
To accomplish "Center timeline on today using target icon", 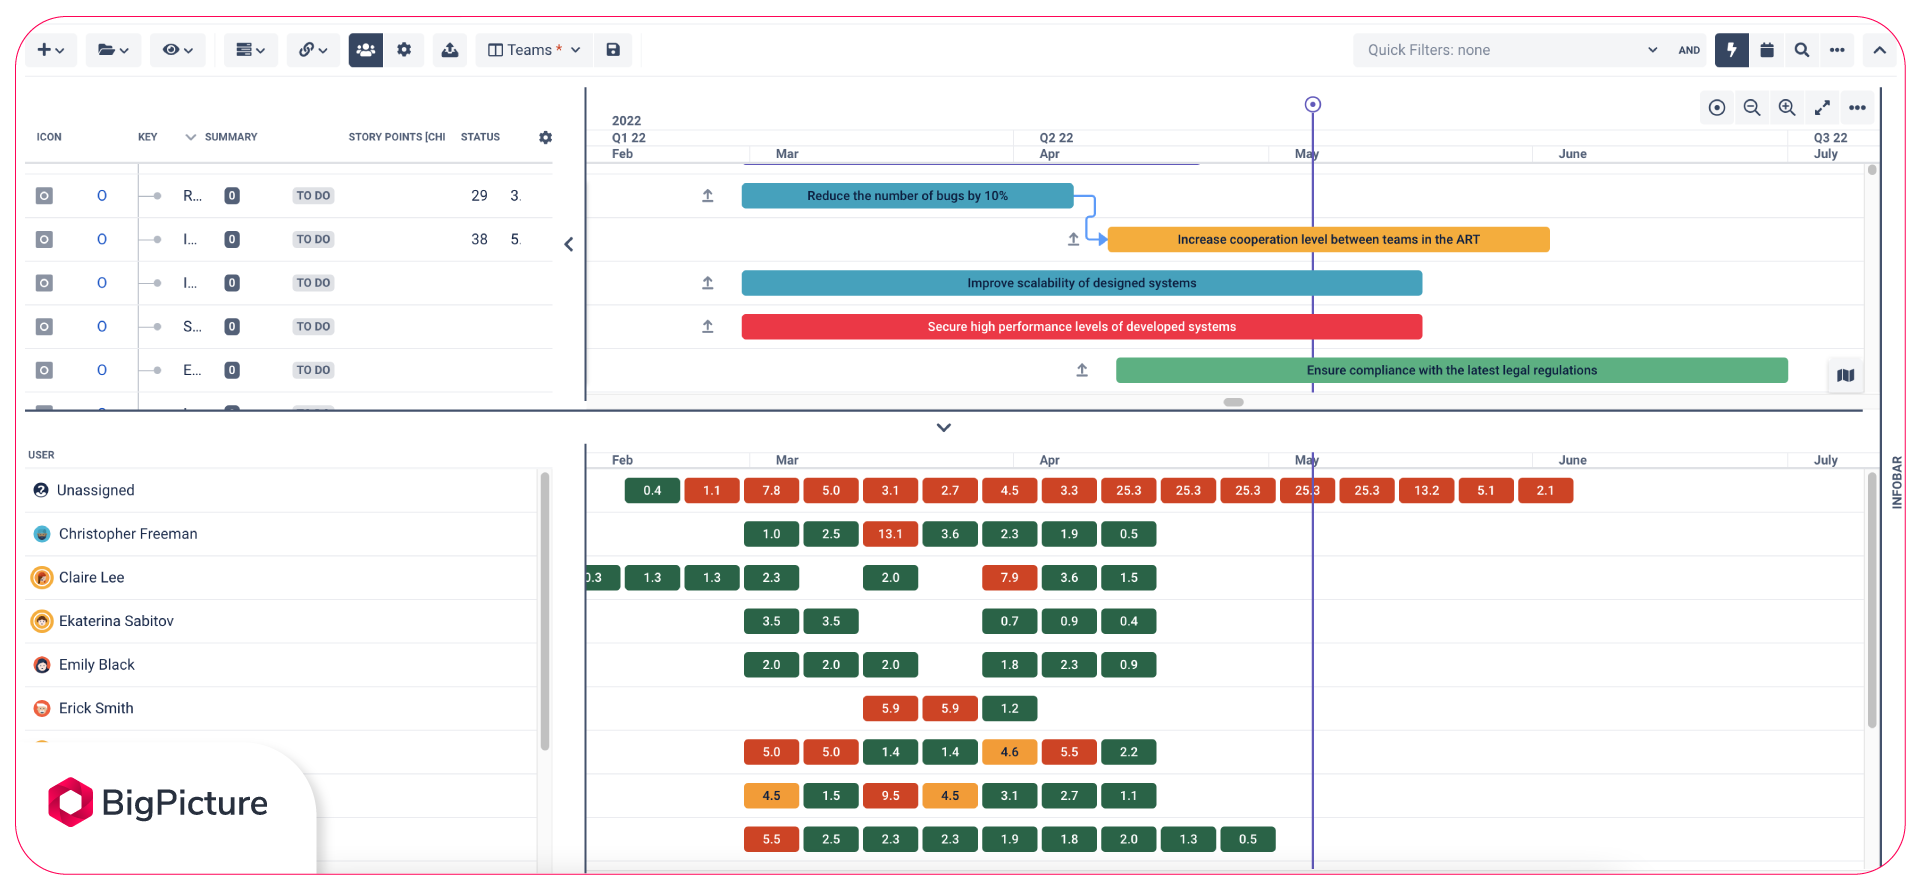I will 1717,108.
